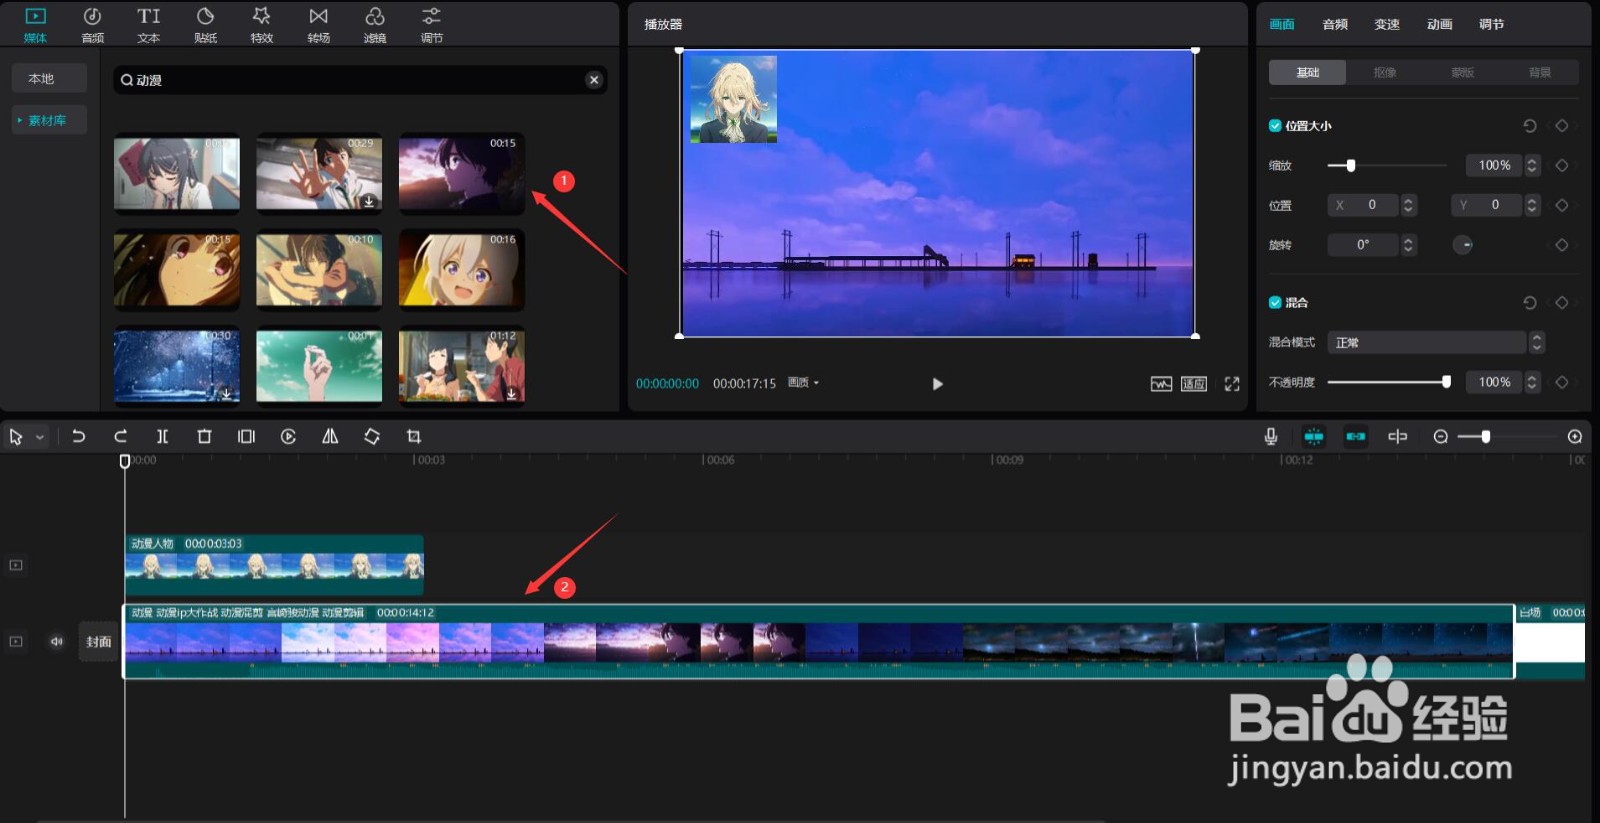Delete the selected clip with trash icon

coord(204,436)
